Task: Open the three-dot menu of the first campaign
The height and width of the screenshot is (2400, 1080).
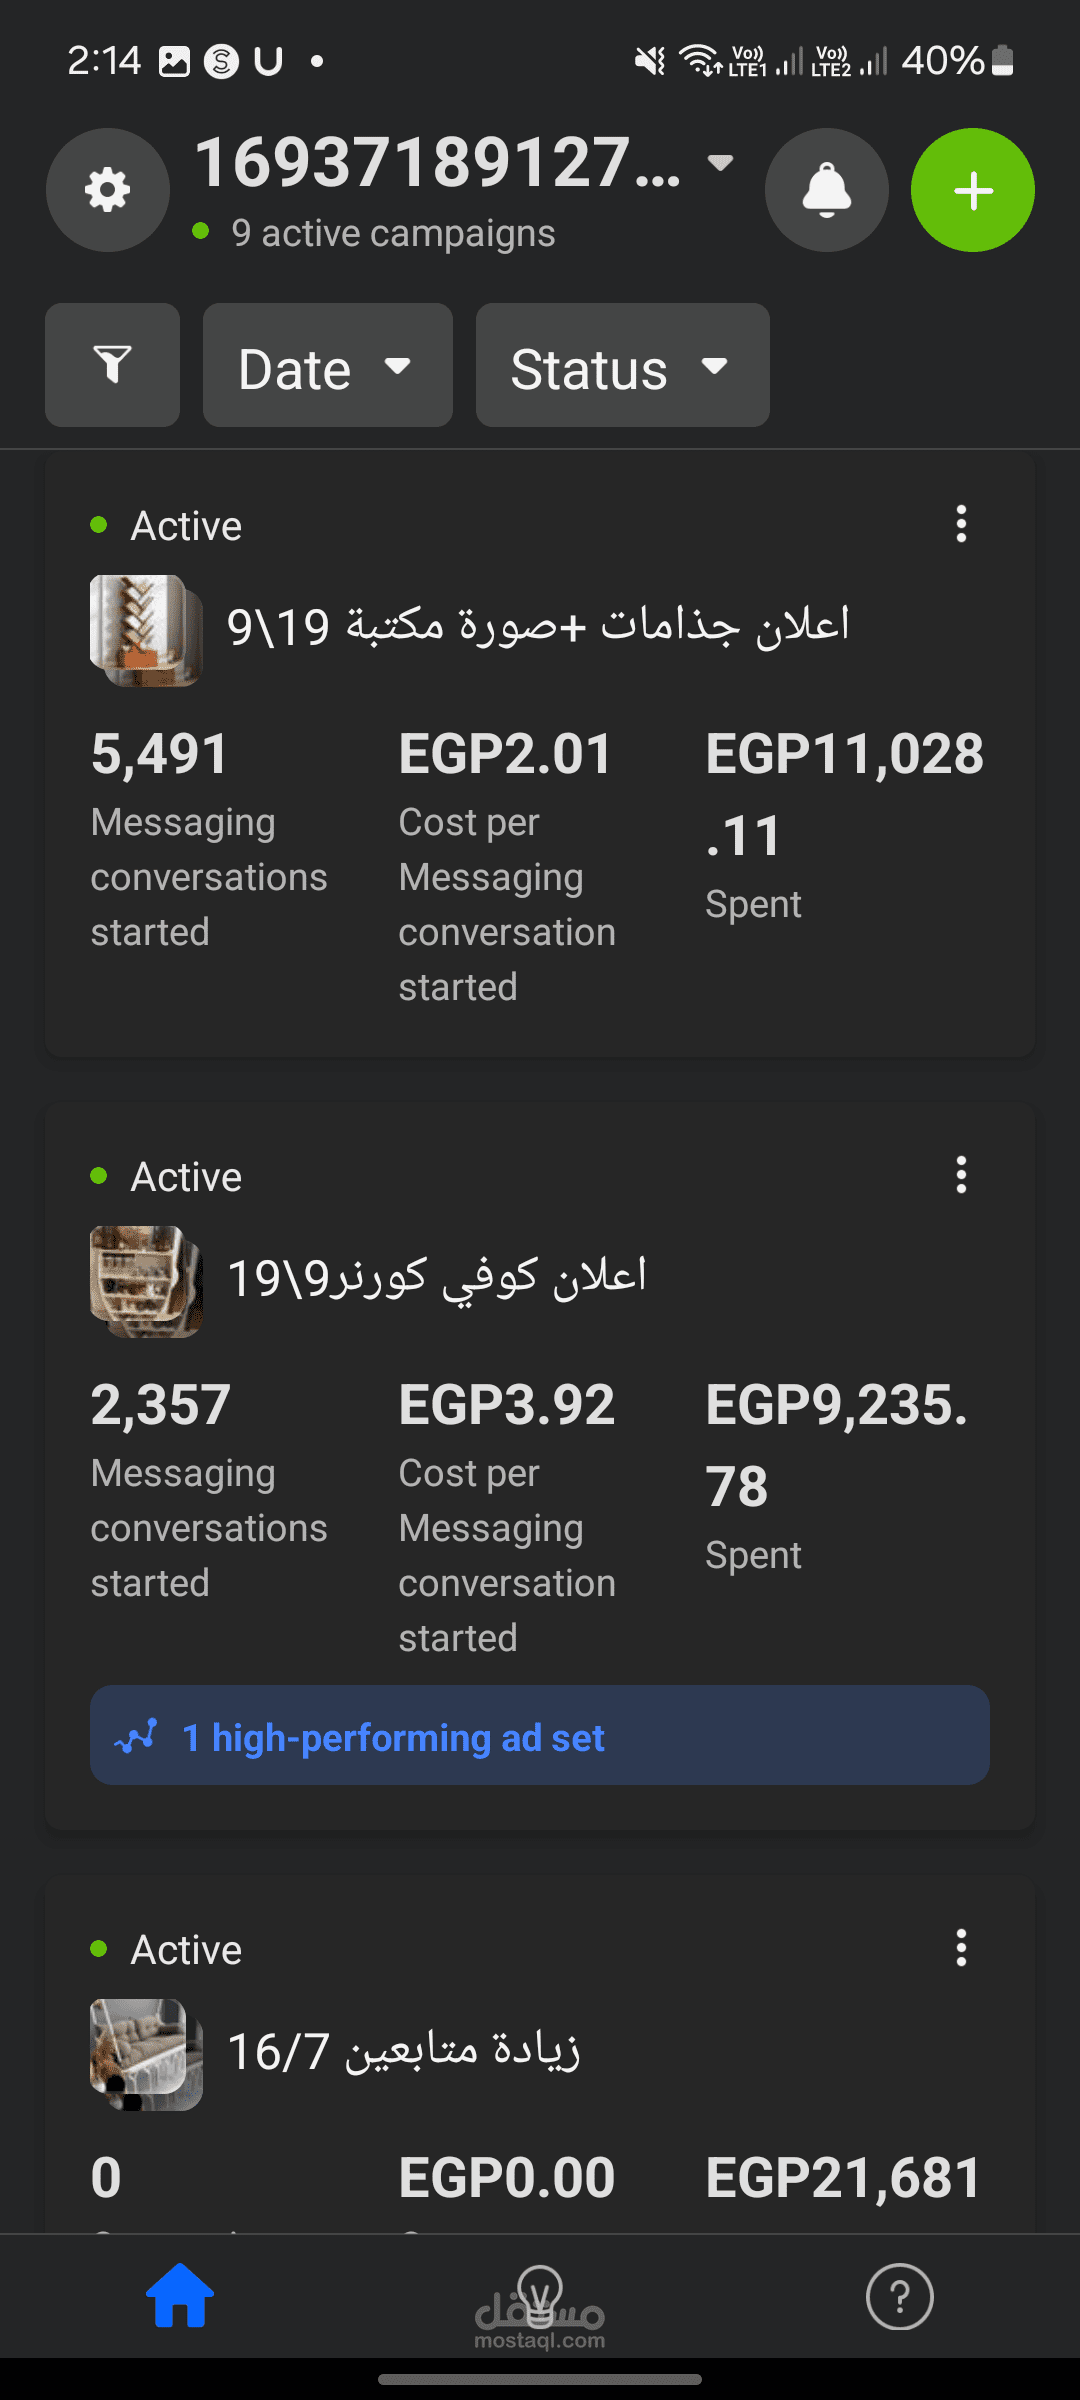Action: [961, 524]
